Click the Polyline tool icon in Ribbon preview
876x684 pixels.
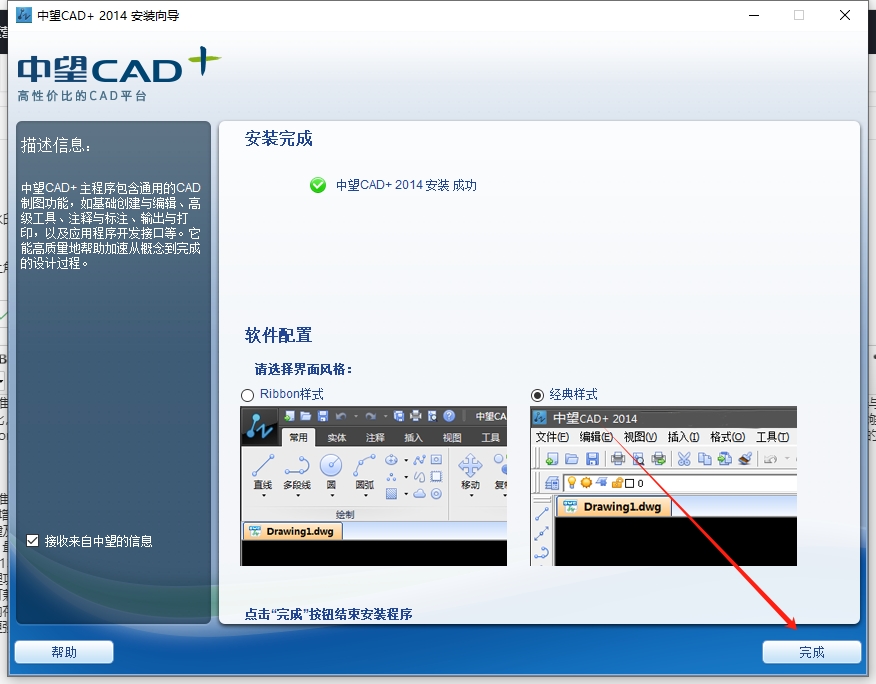click(297, 466)
